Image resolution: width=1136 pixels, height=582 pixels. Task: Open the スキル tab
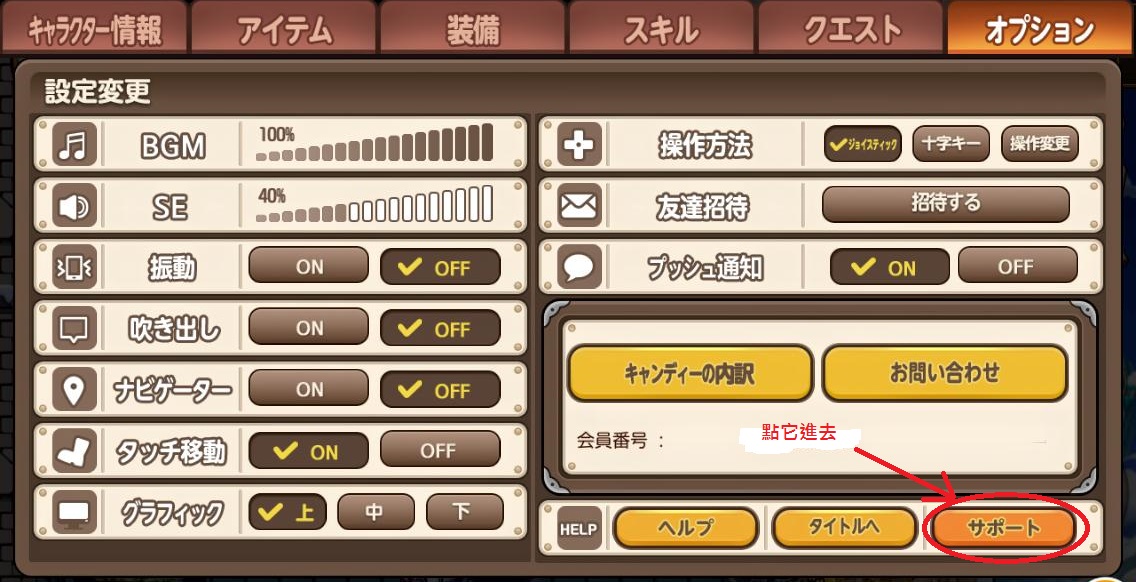(x=661, y=30)
